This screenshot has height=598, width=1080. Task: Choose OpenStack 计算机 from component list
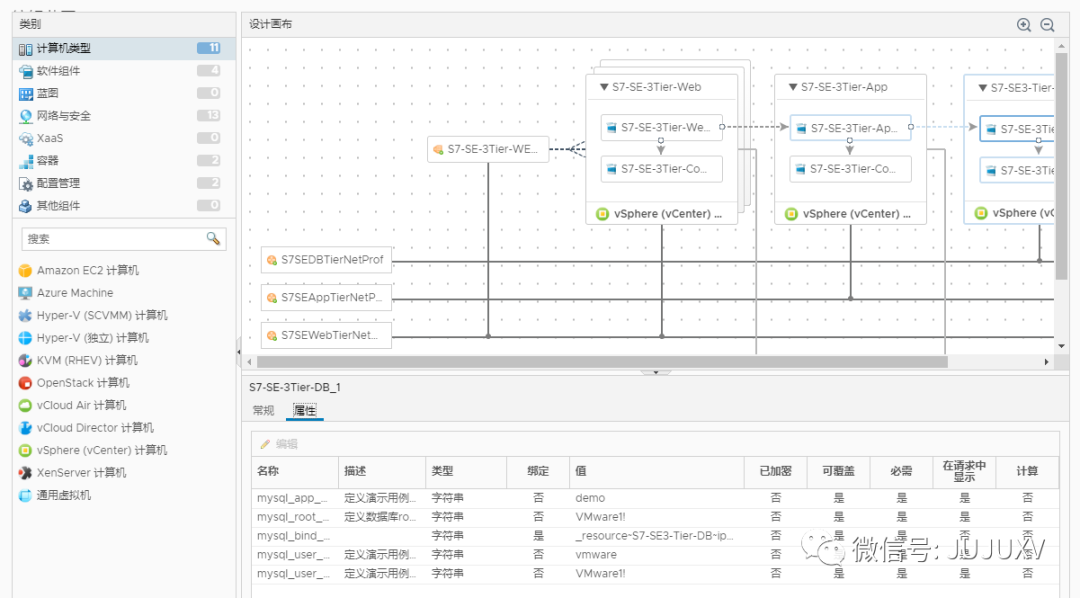pos(82,383)
